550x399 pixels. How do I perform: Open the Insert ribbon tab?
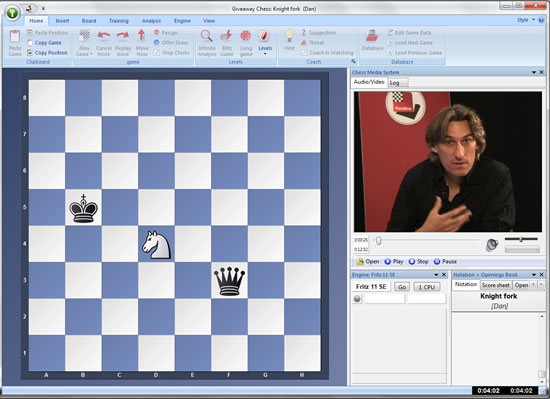(x=62, y=21)
